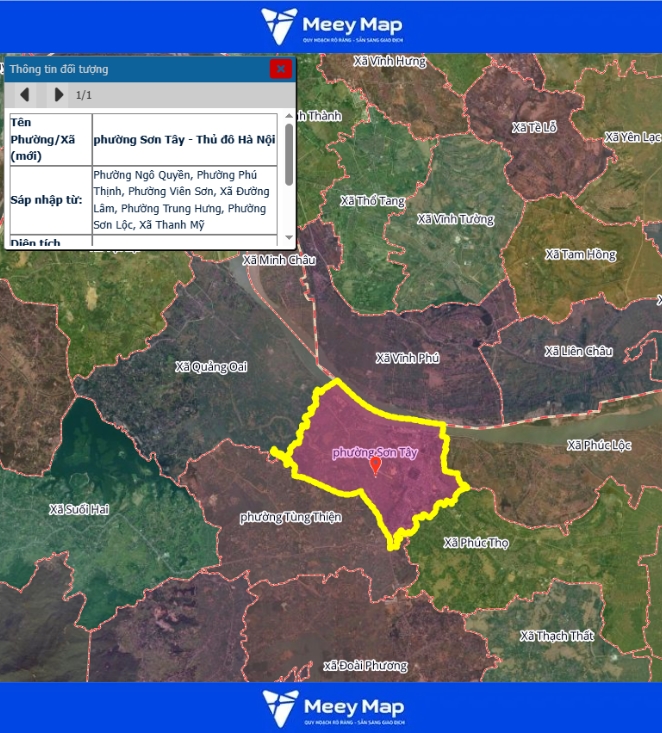Click the info panel scrollbar down arrow
662x733 pixels.
pyautogui.click(x=289, y=238)
